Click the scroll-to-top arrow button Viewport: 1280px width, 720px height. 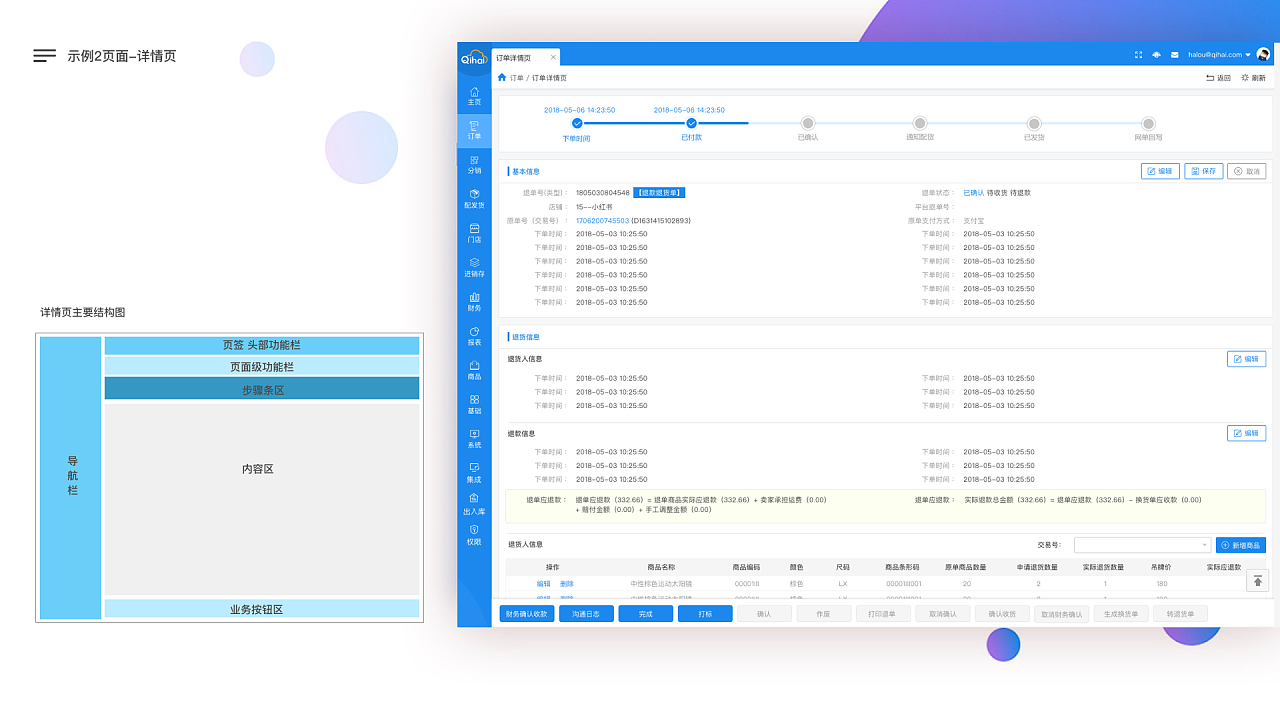(x=1258, y=581)
